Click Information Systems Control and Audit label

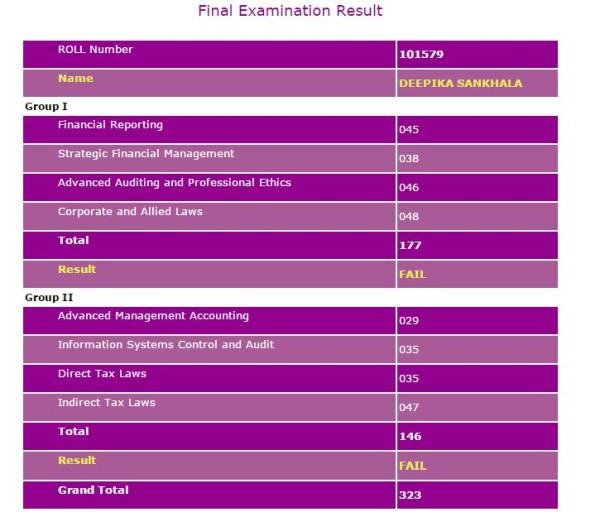tap(166, 345)
